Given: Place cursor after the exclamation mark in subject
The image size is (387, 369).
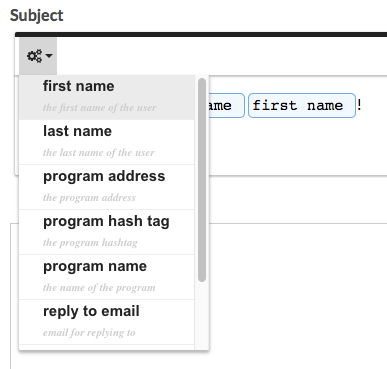Looking at the screenshot, I should coord(362,106).
